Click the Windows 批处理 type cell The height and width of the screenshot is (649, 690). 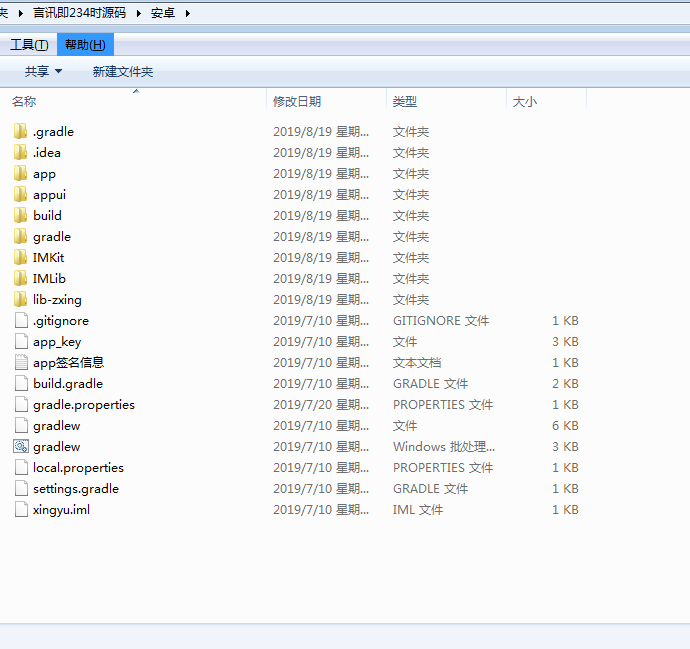444,447
